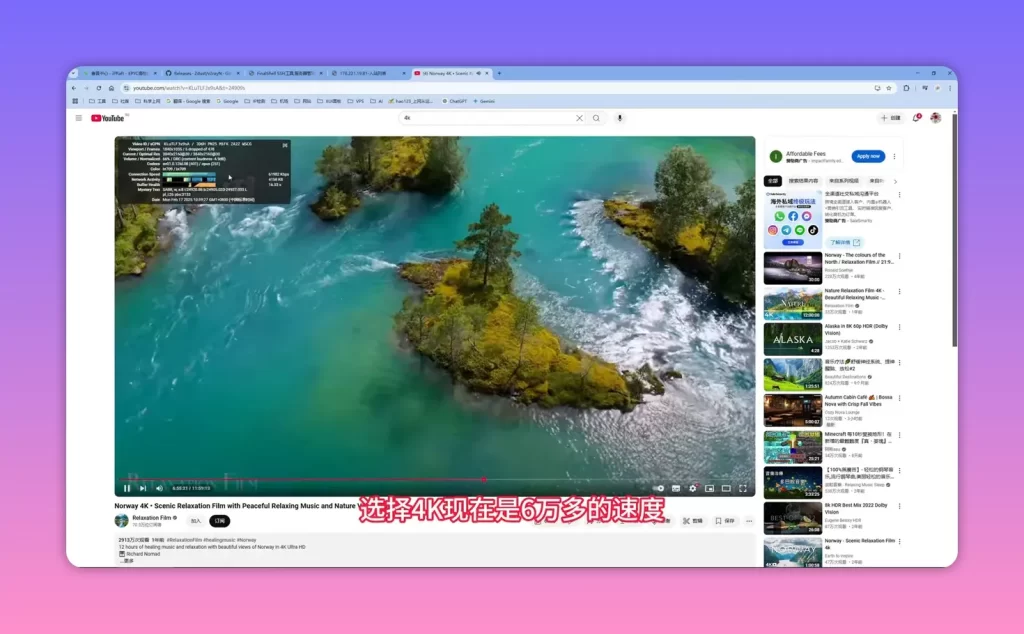Show more filter chips with arrow

coord(895,182)
